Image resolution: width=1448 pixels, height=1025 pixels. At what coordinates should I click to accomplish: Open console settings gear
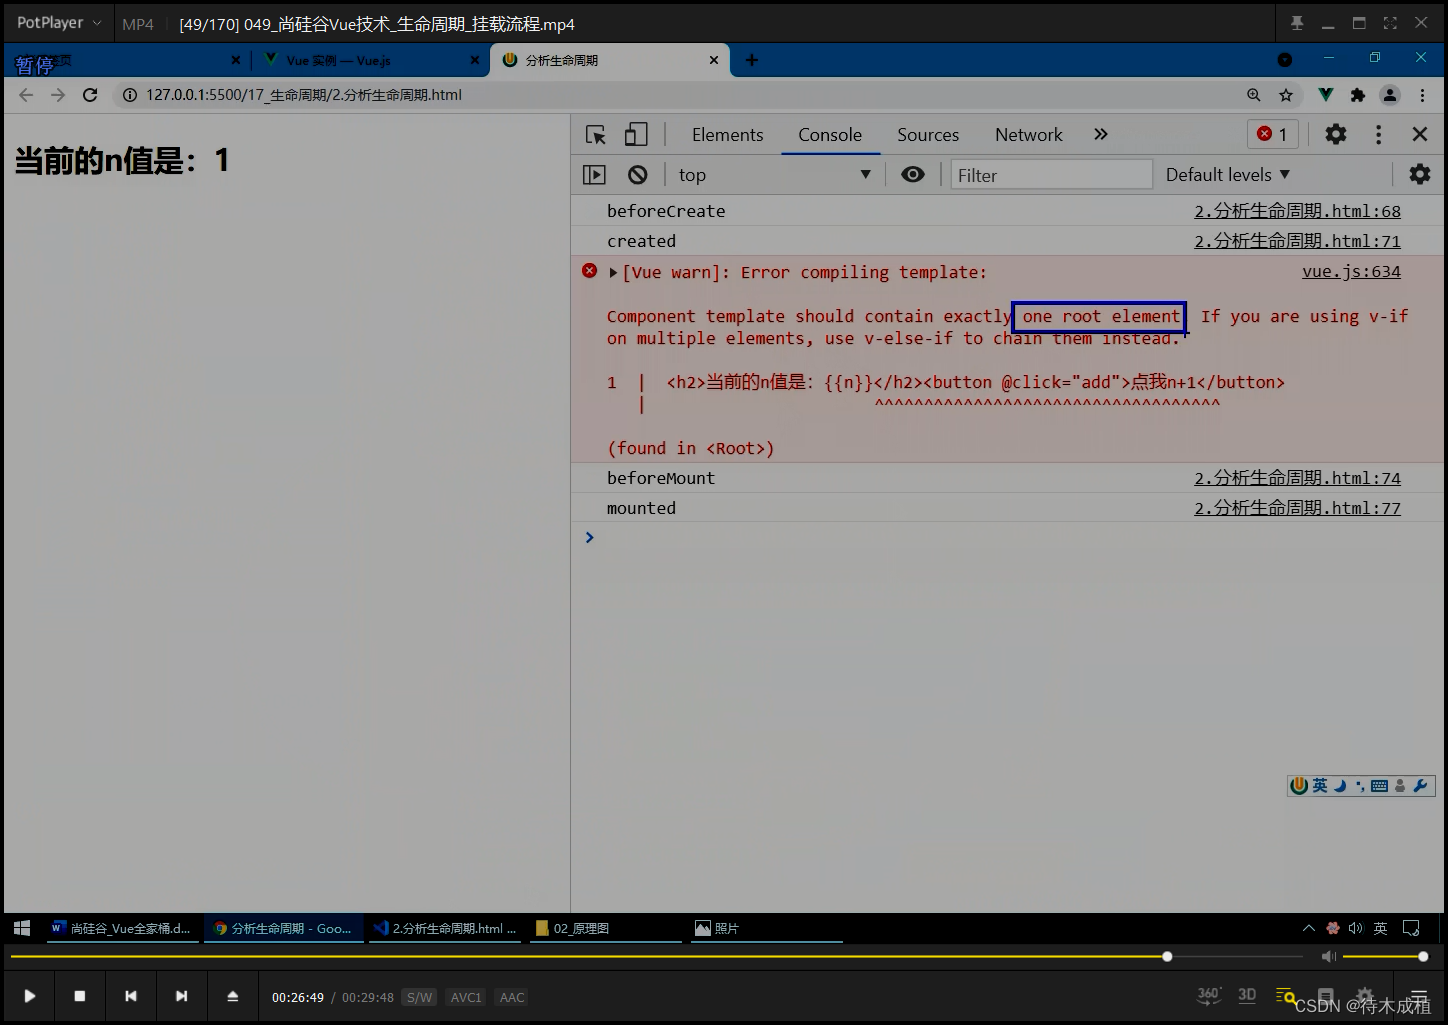click(1420, 174)
